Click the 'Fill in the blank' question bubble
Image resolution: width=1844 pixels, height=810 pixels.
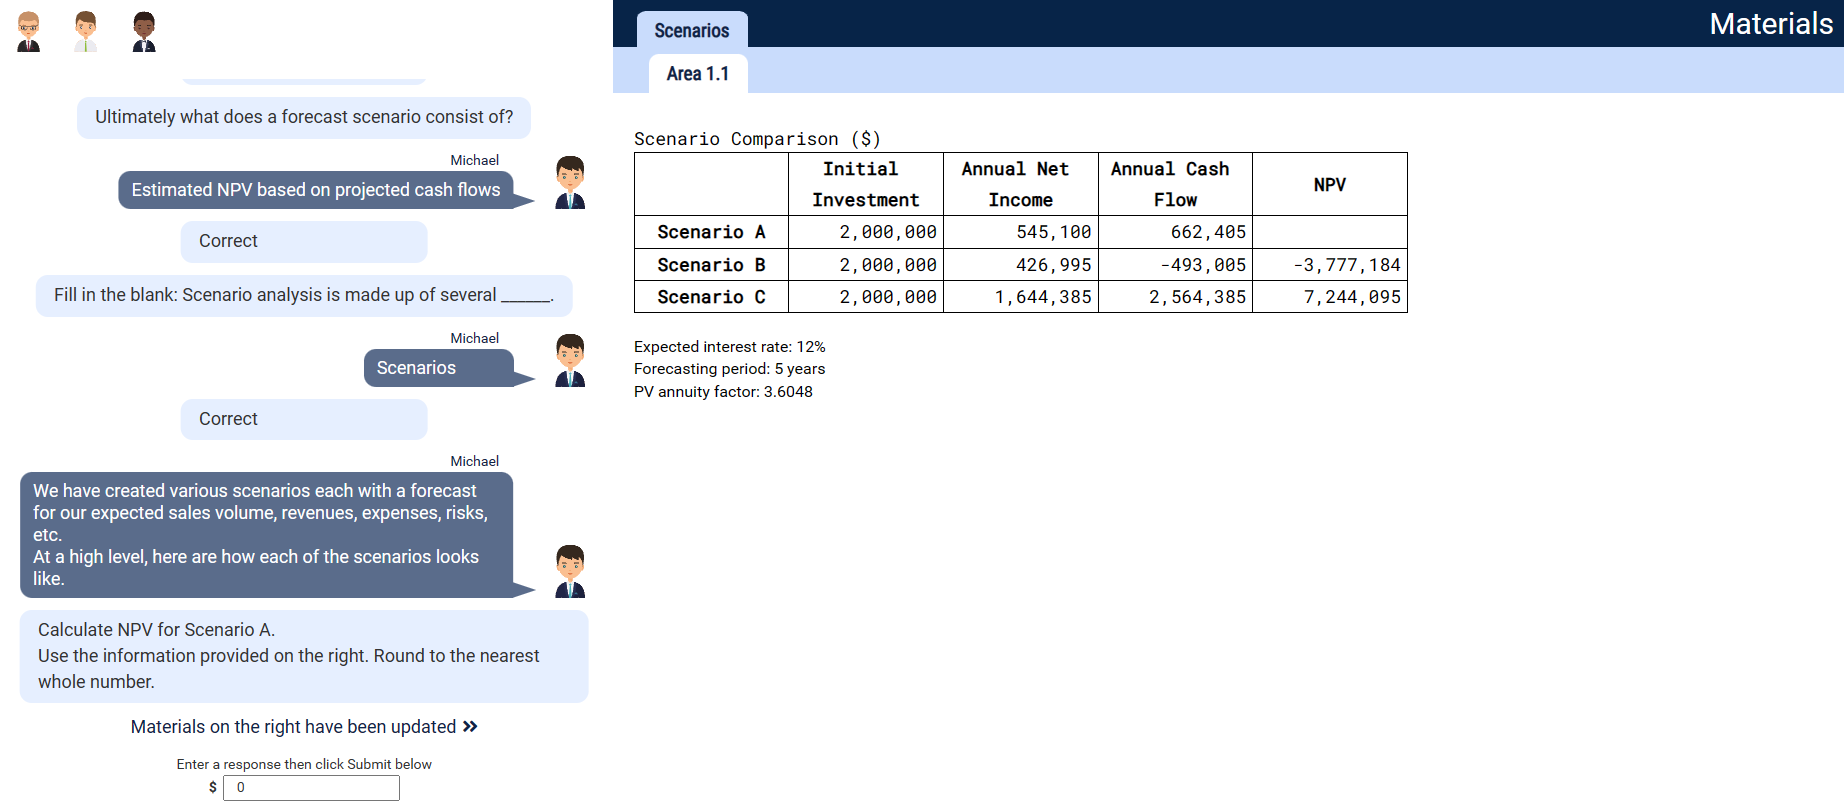tap(304, 295)
